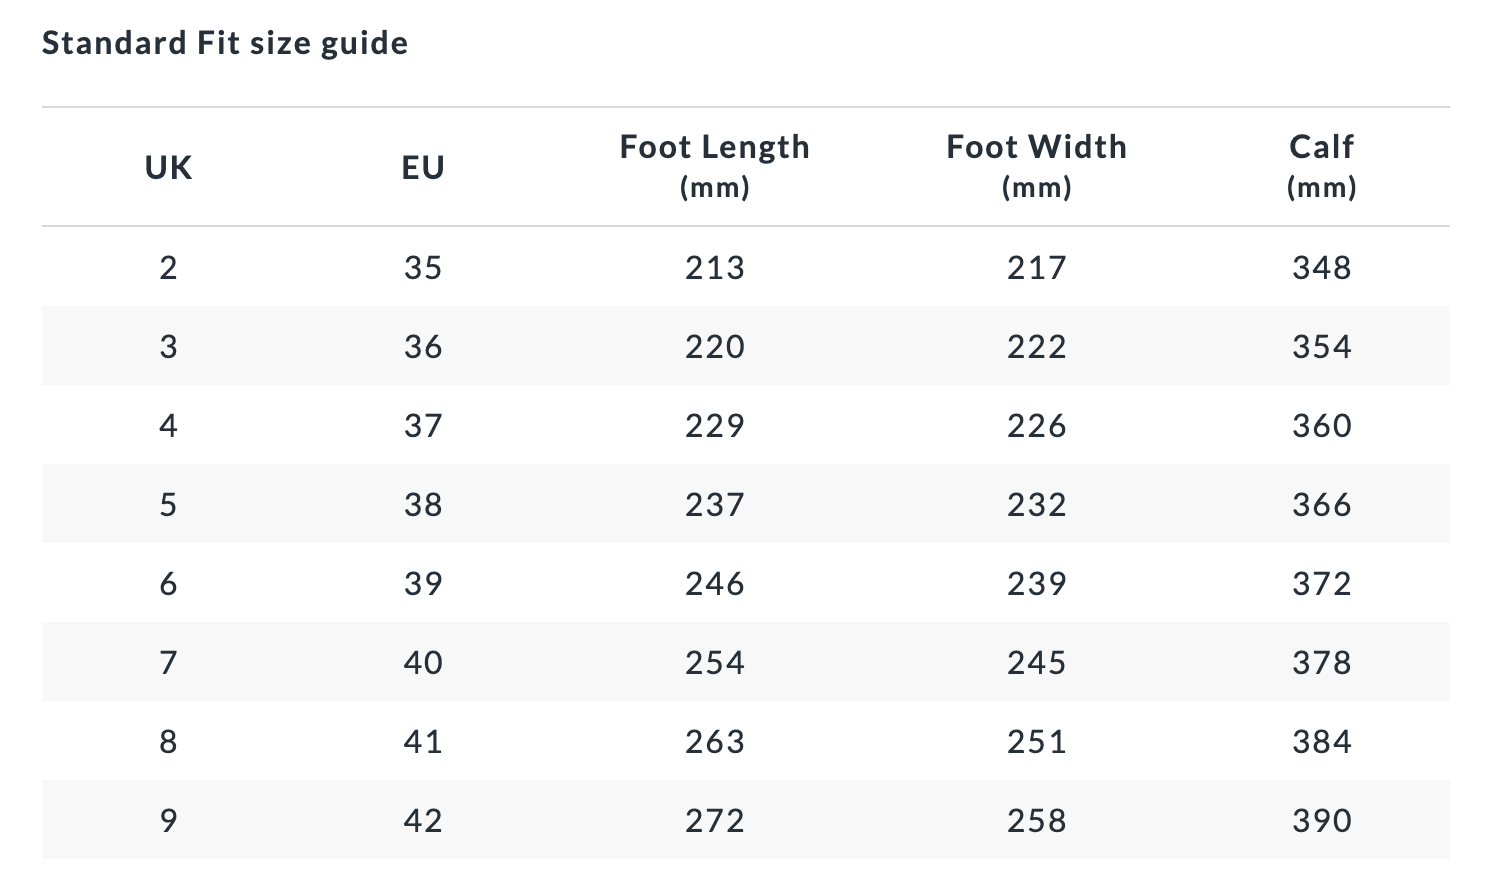
Task: Select the UK column header
Action: tap(168, 167)
